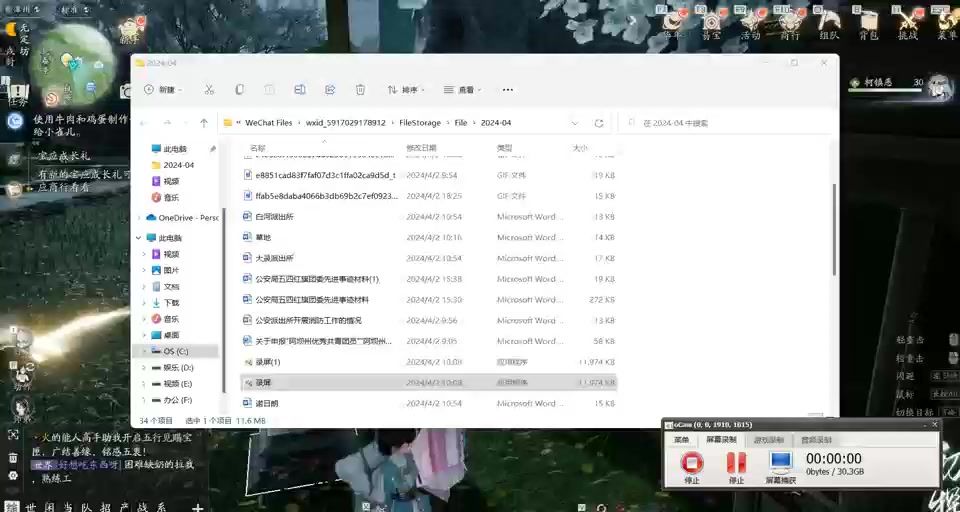Switch to oCam 音频录制 tab
This screenshot has height=512, width=960.
816,440
